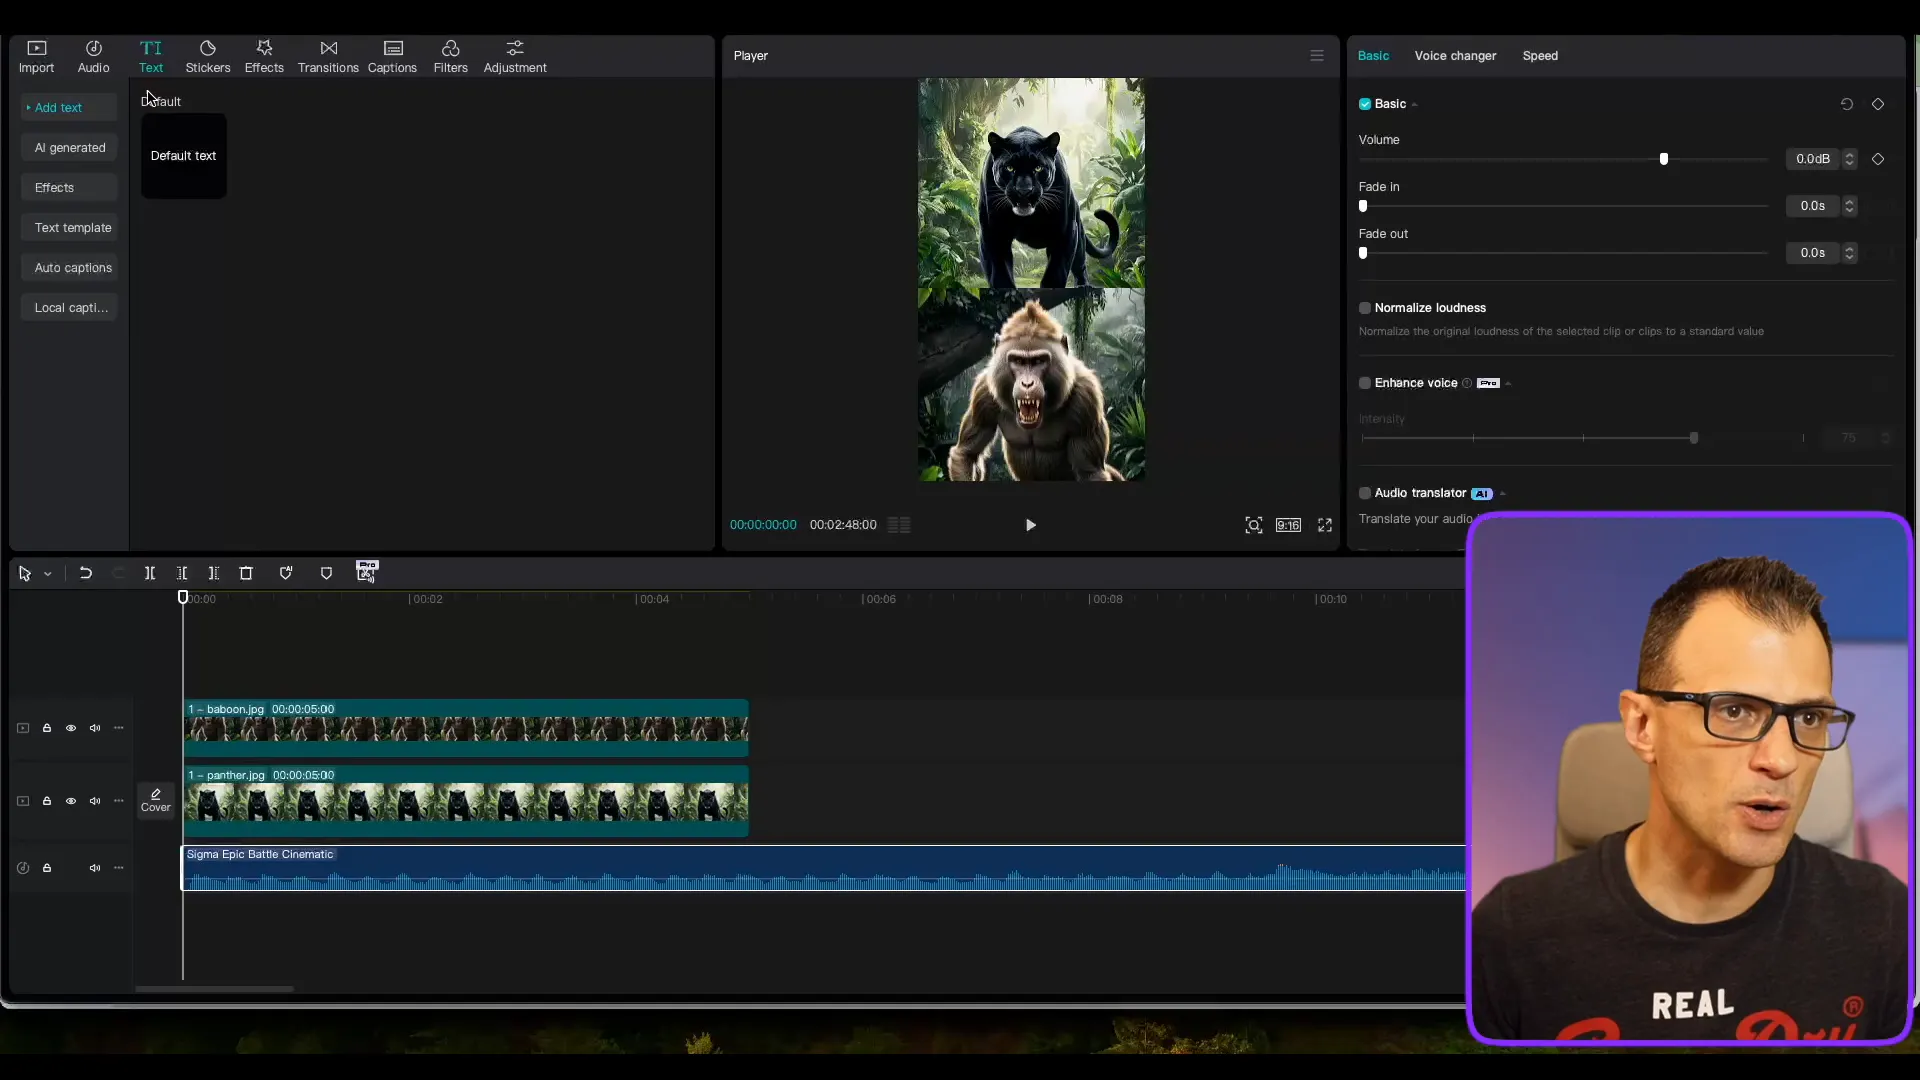
Task: Step the Fade in duration spinner
Action: click(x=1849, y=206)
